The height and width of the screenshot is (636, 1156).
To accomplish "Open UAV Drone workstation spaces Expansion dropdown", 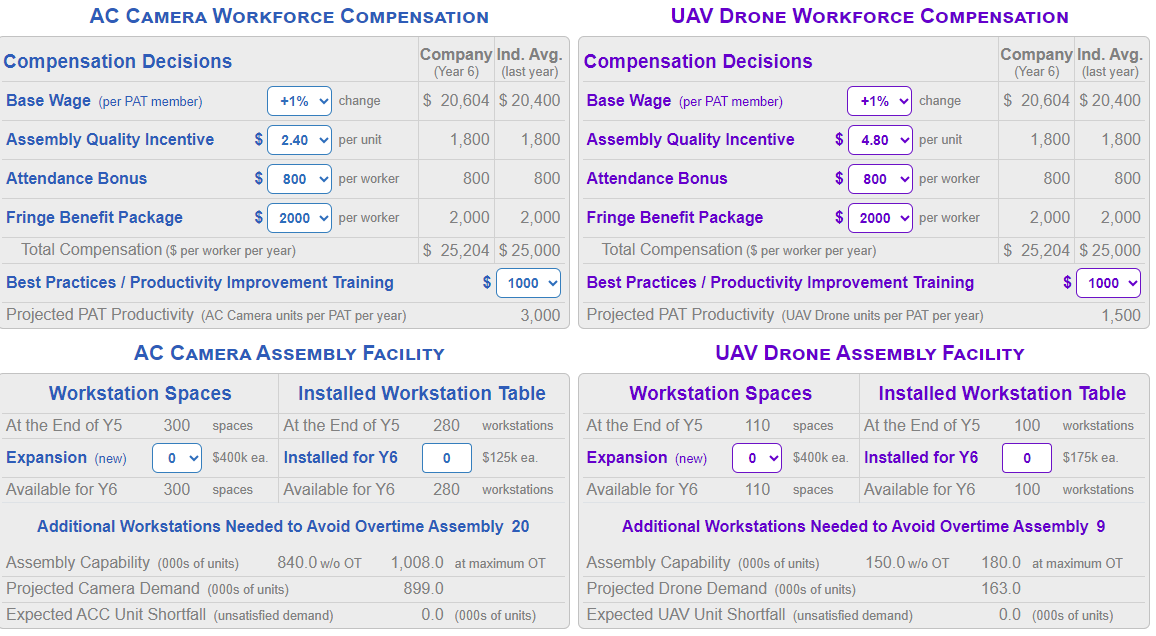I will (757, 458).
